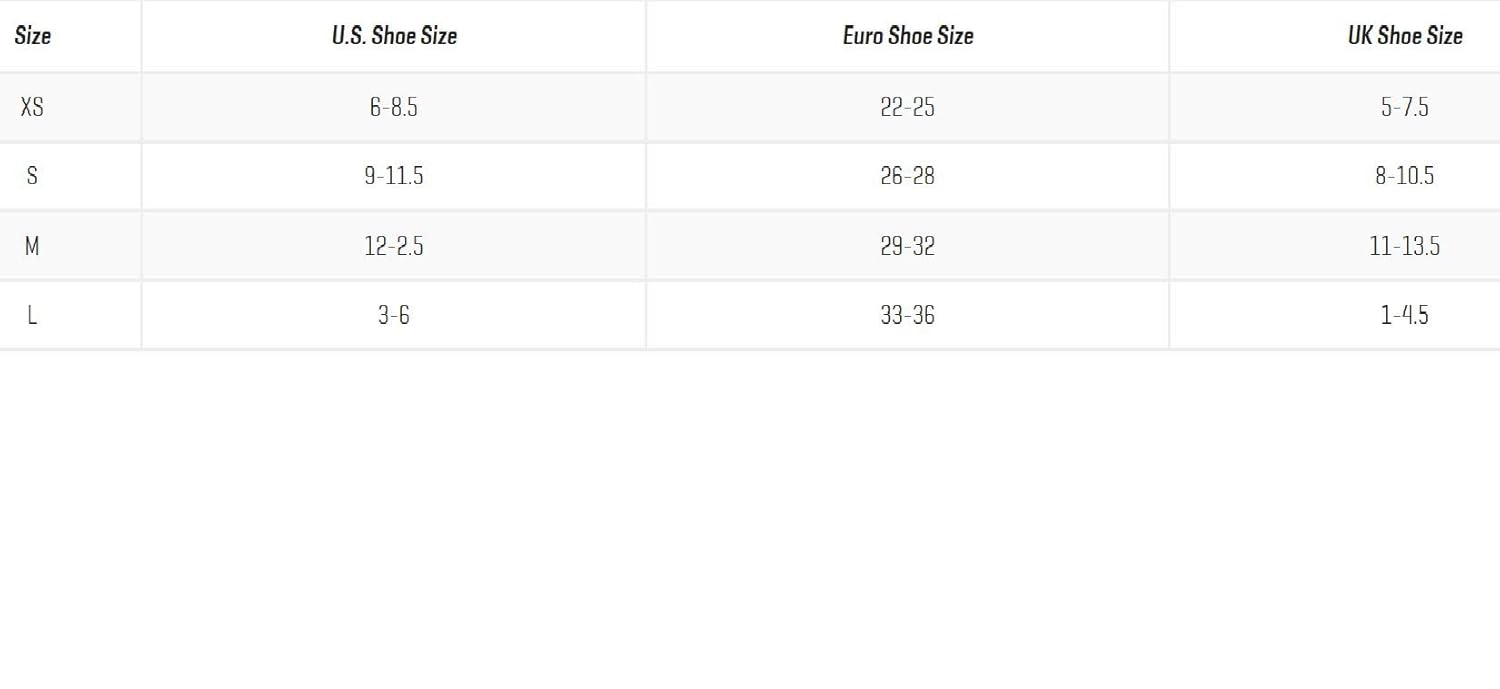This screenshot has width=1500, height=689.
Task: Select the XS size cell
Action: (x=32, y=106)
